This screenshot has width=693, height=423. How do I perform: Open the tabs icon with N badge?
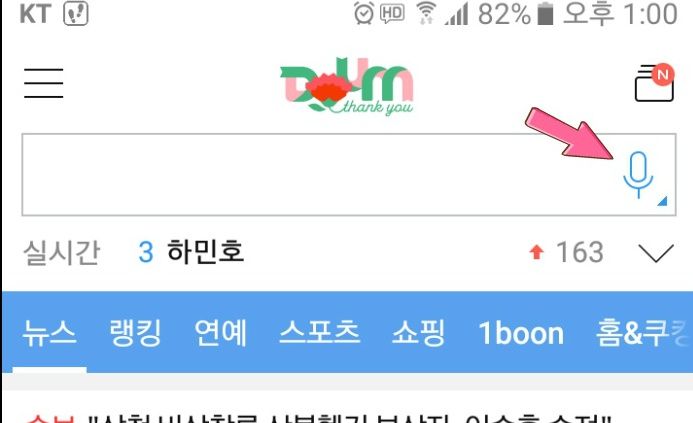(x=655, y=83)
